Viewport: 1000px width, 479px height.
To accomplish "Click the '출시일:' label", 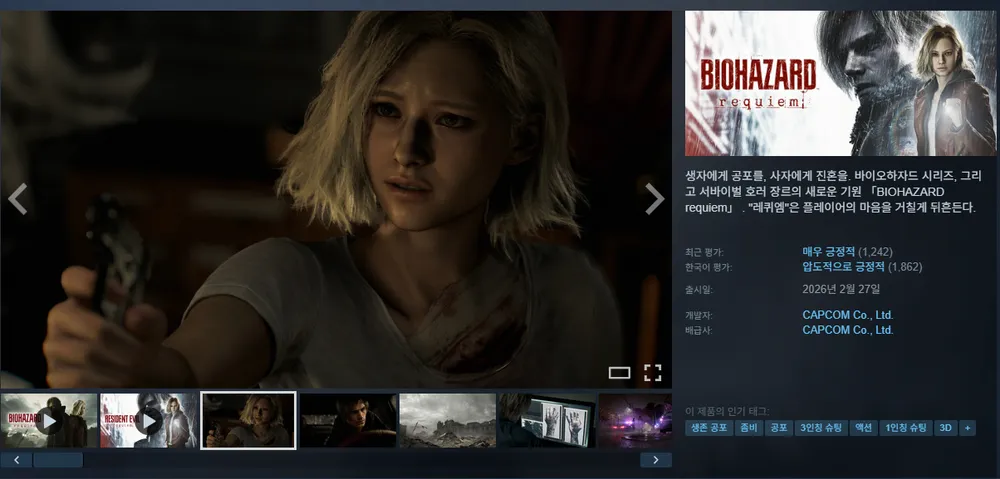I will pyautogui.click(x=700, y=290).
